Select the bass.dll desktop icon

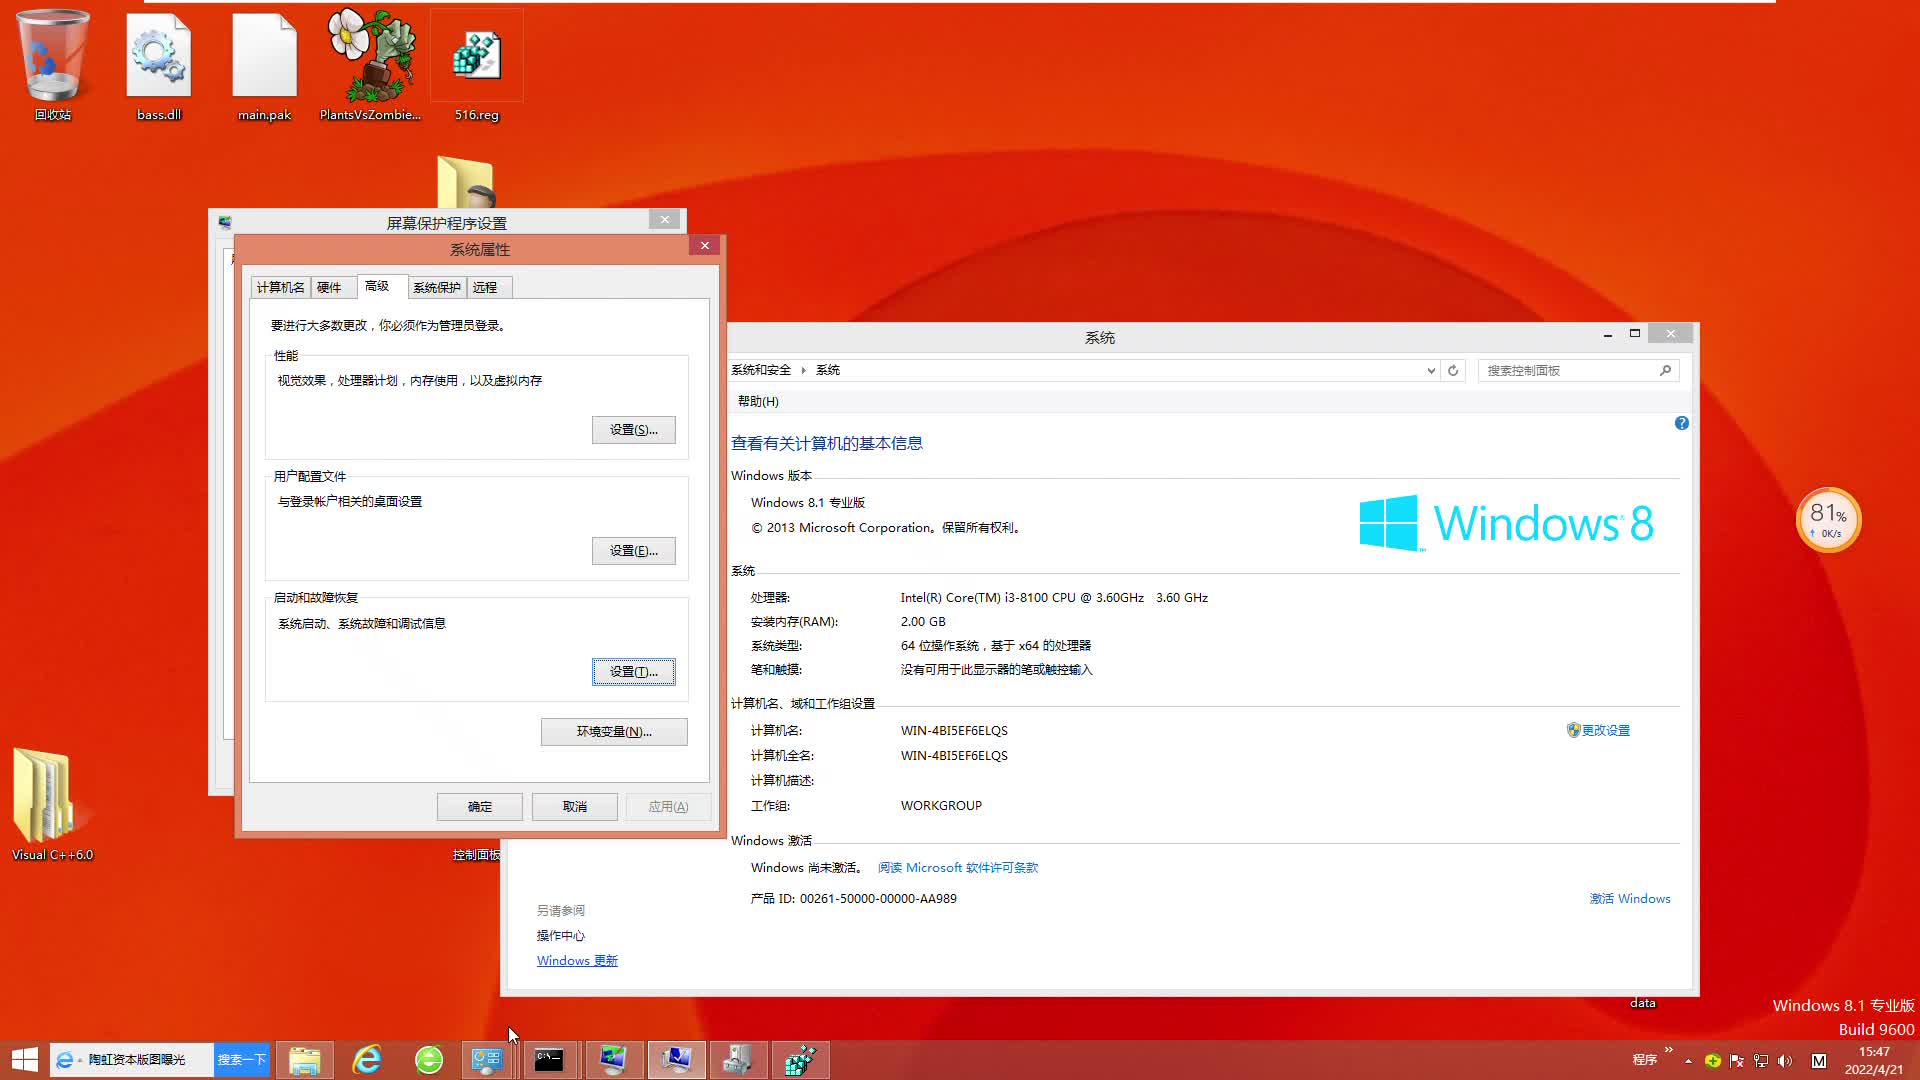(158, 55)
